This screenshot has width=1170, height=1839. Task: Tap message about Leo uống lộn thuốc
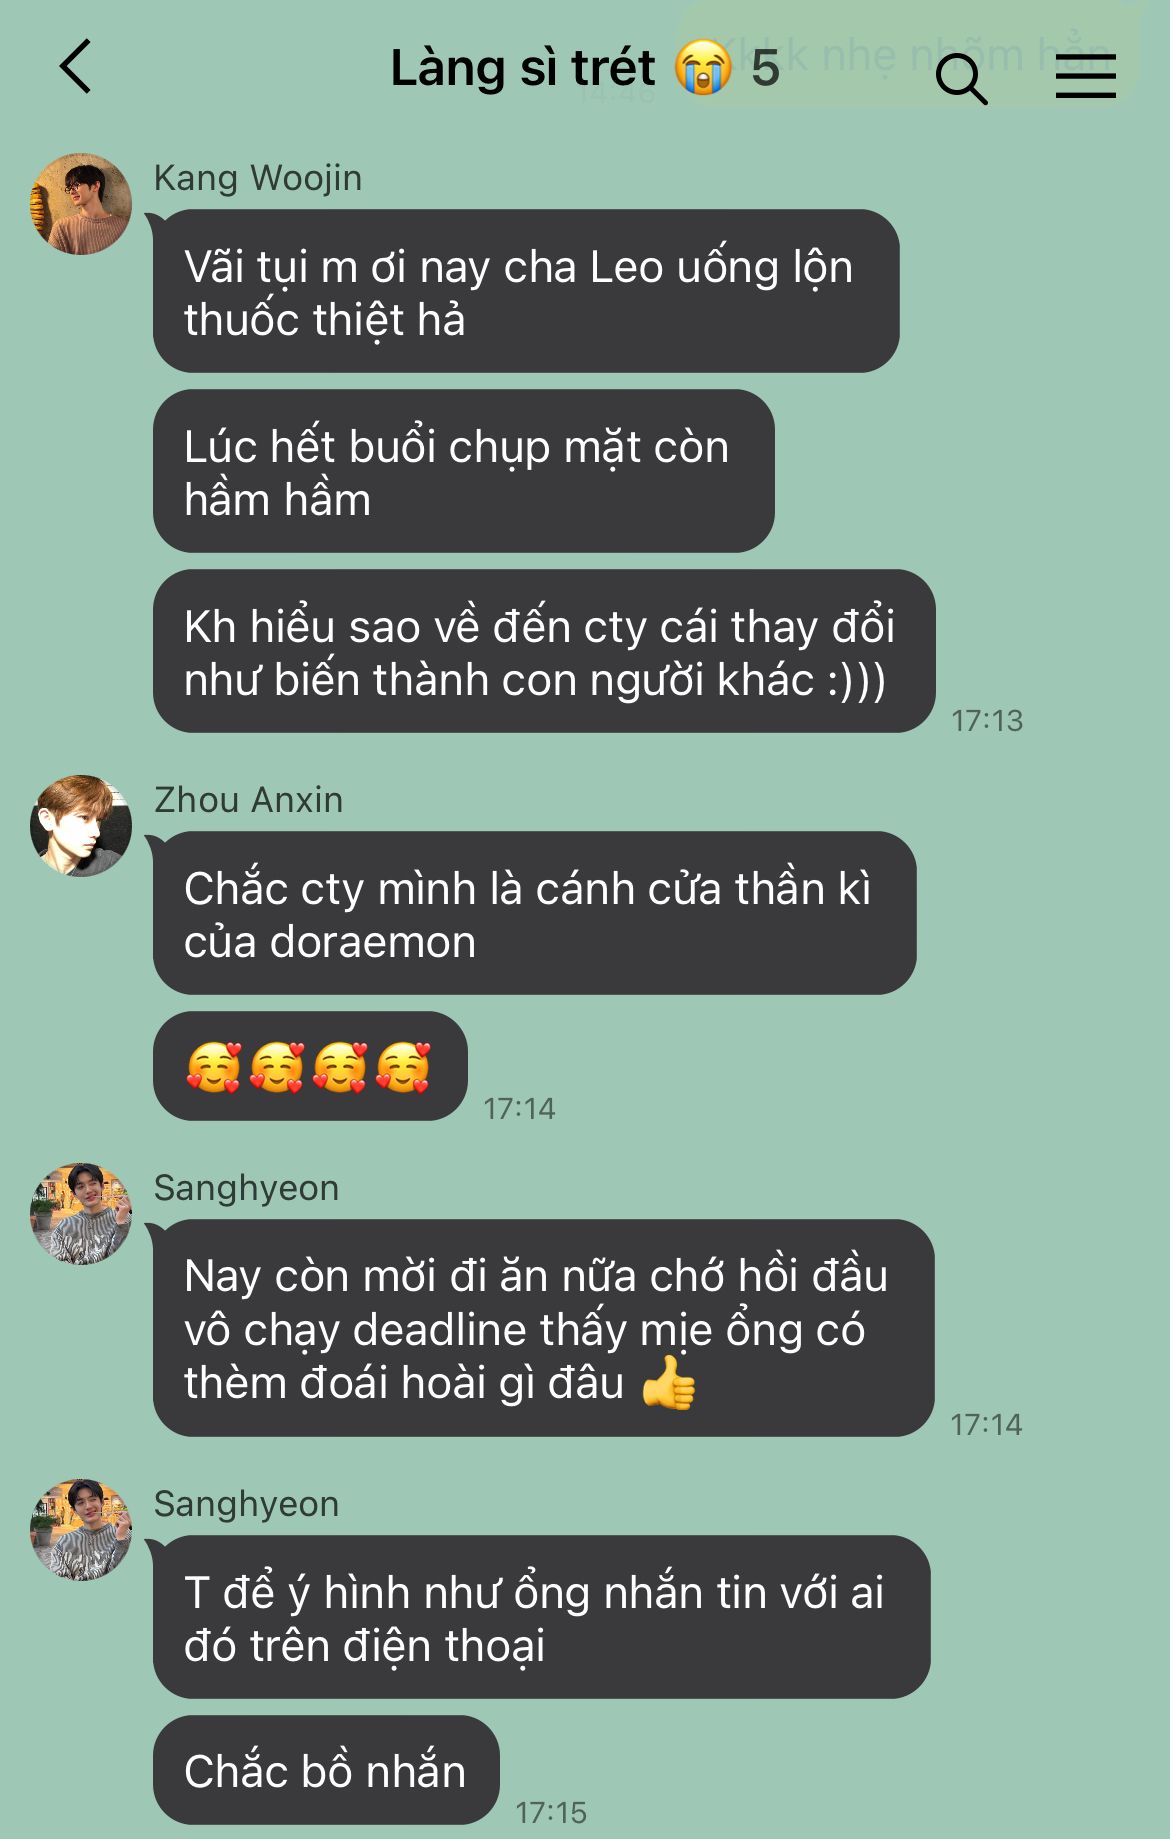point(526,291)
